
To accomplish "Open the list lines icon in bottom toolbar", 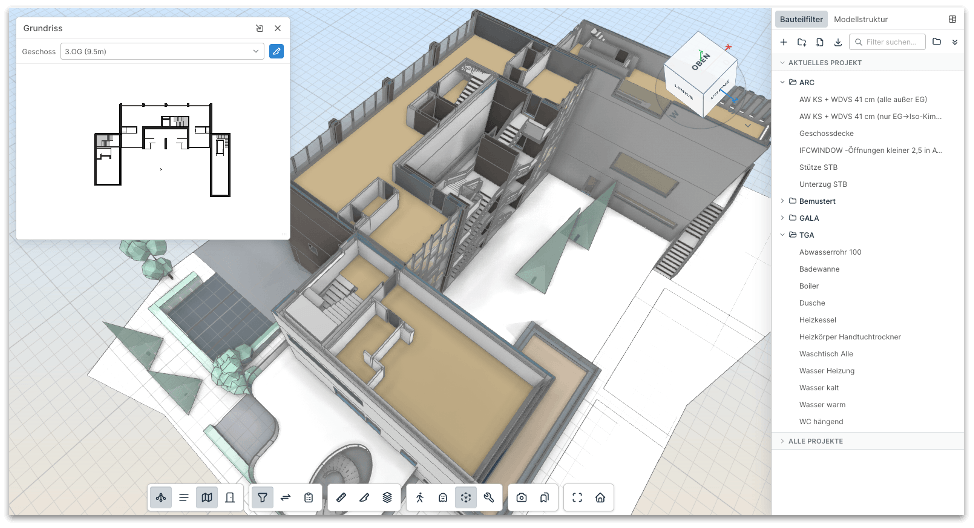I will 184,498.
